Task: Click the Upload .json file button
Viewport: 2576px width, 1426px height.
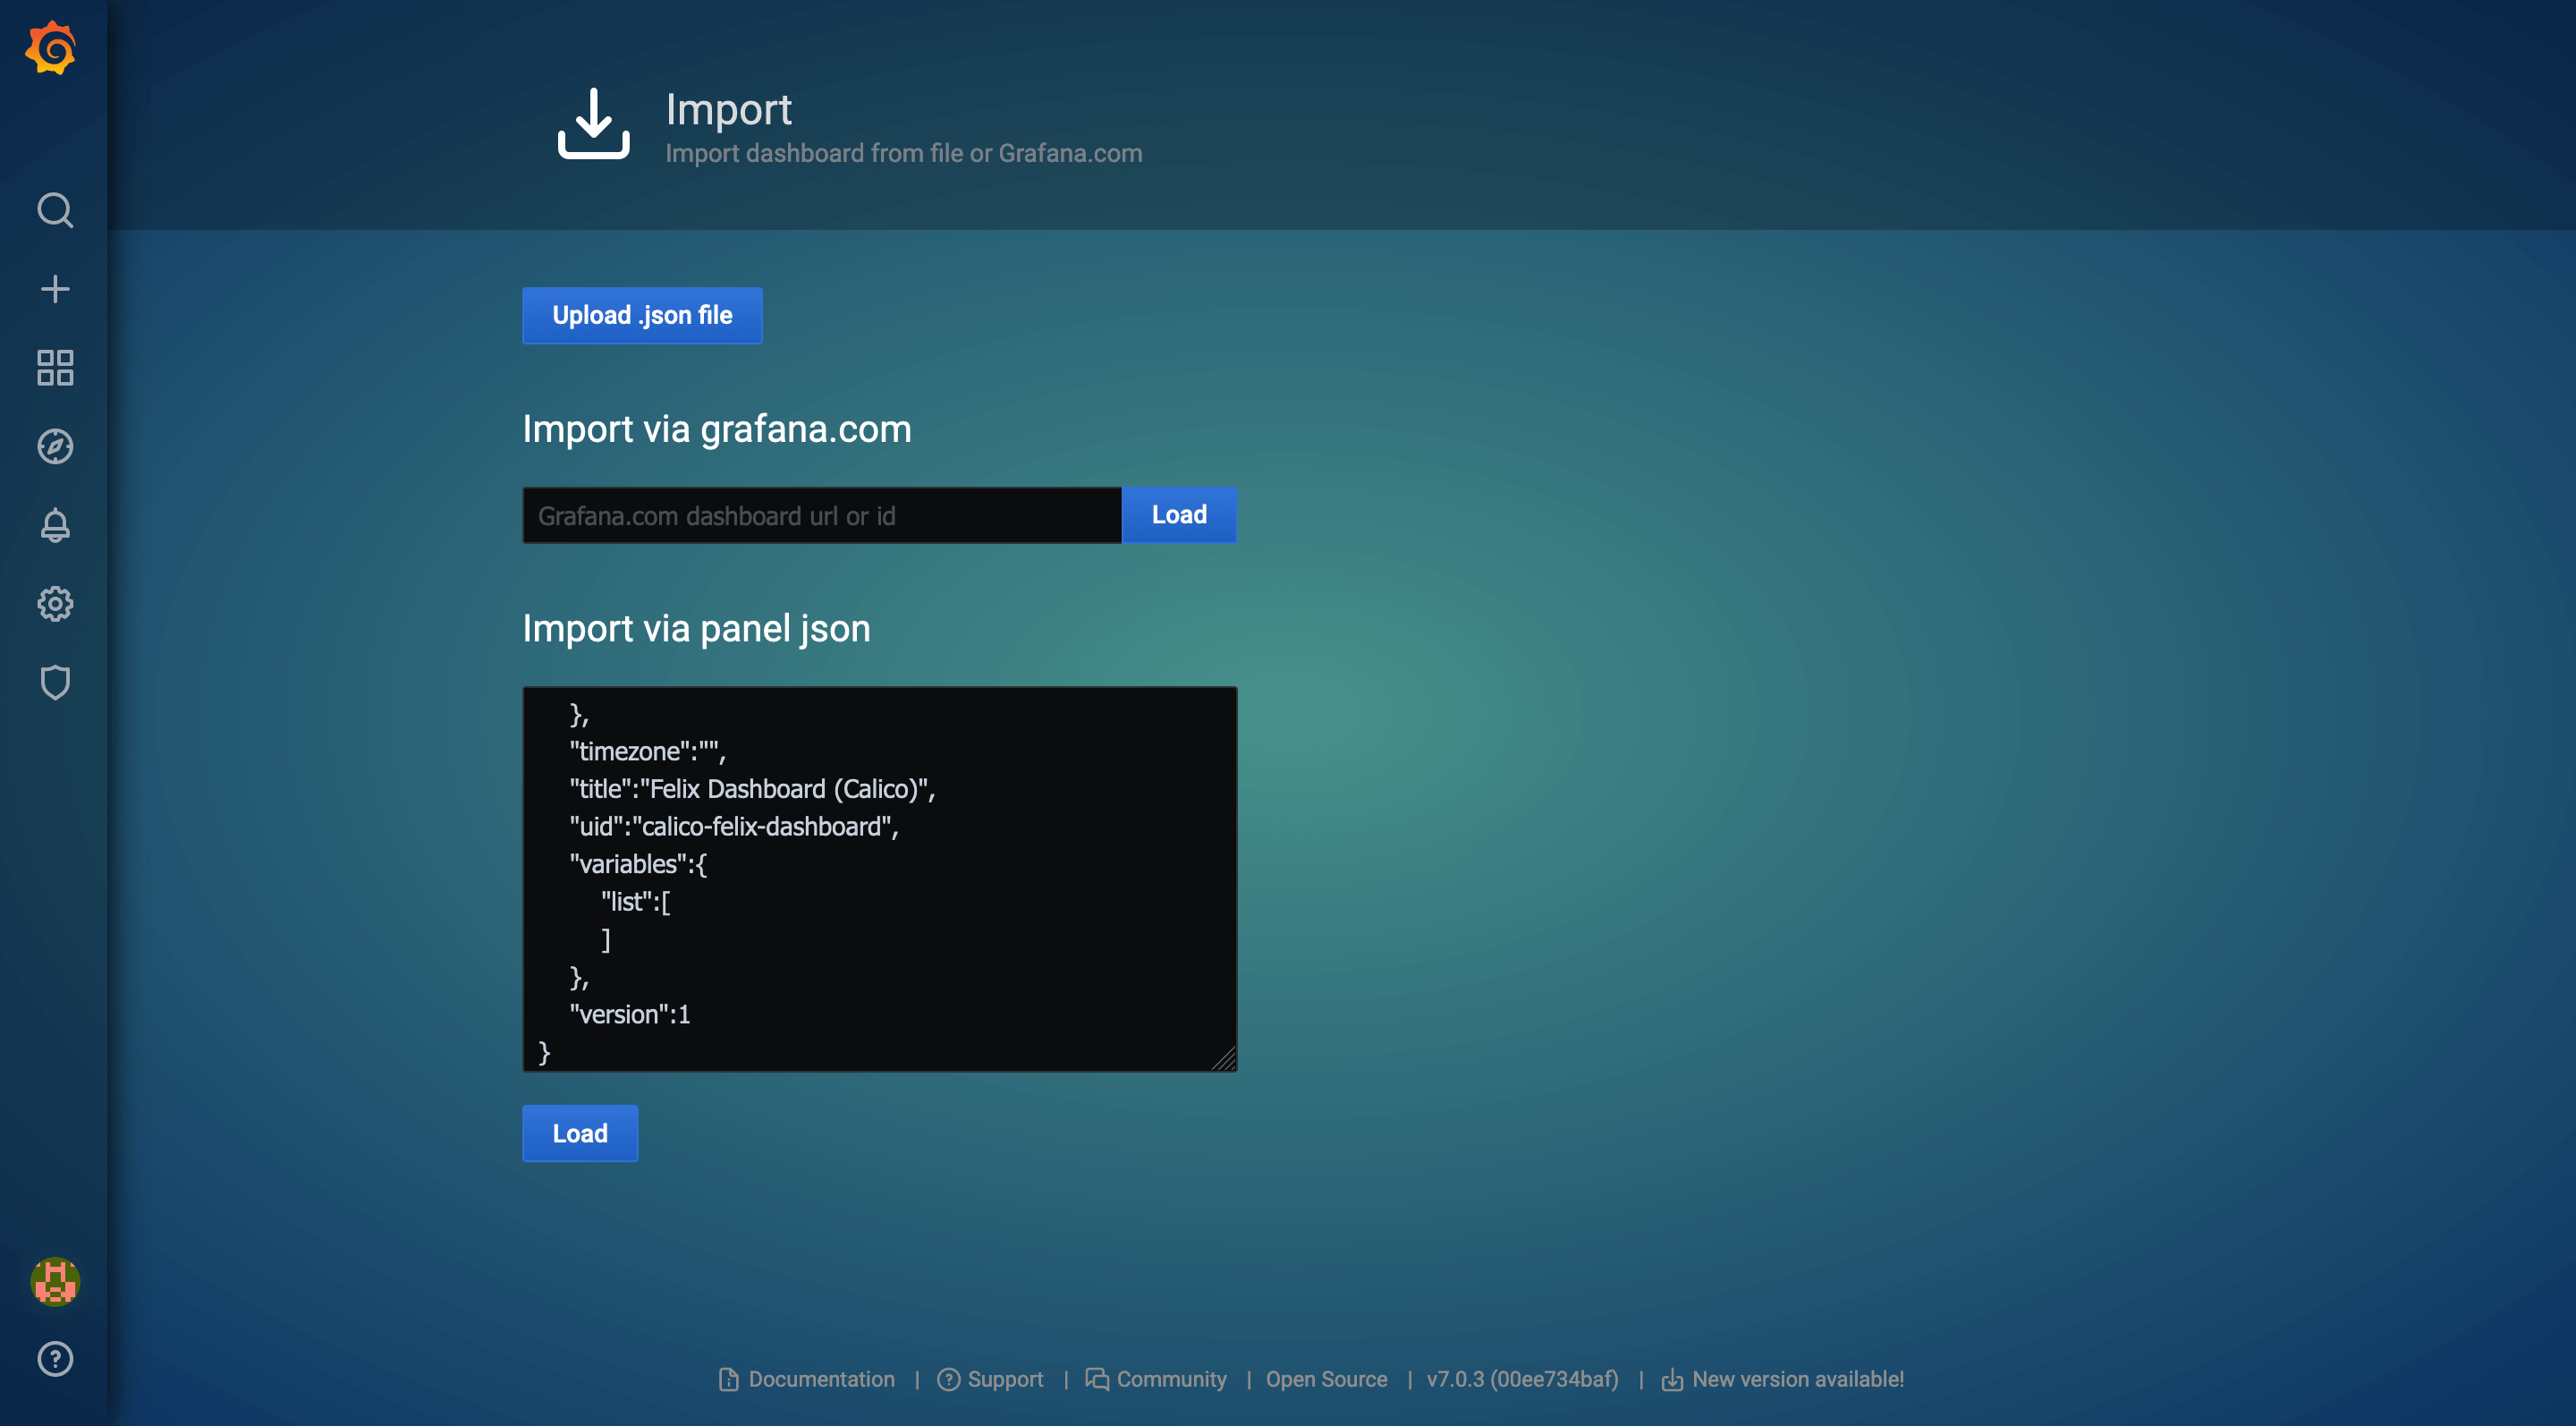Action: [642, 316]
